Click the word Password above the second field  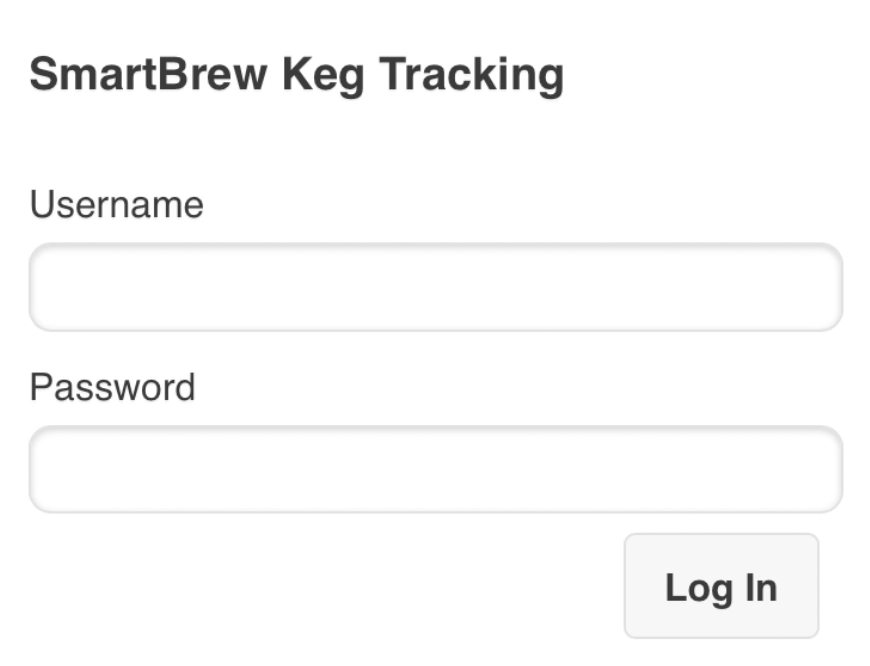tap(112, 387)
